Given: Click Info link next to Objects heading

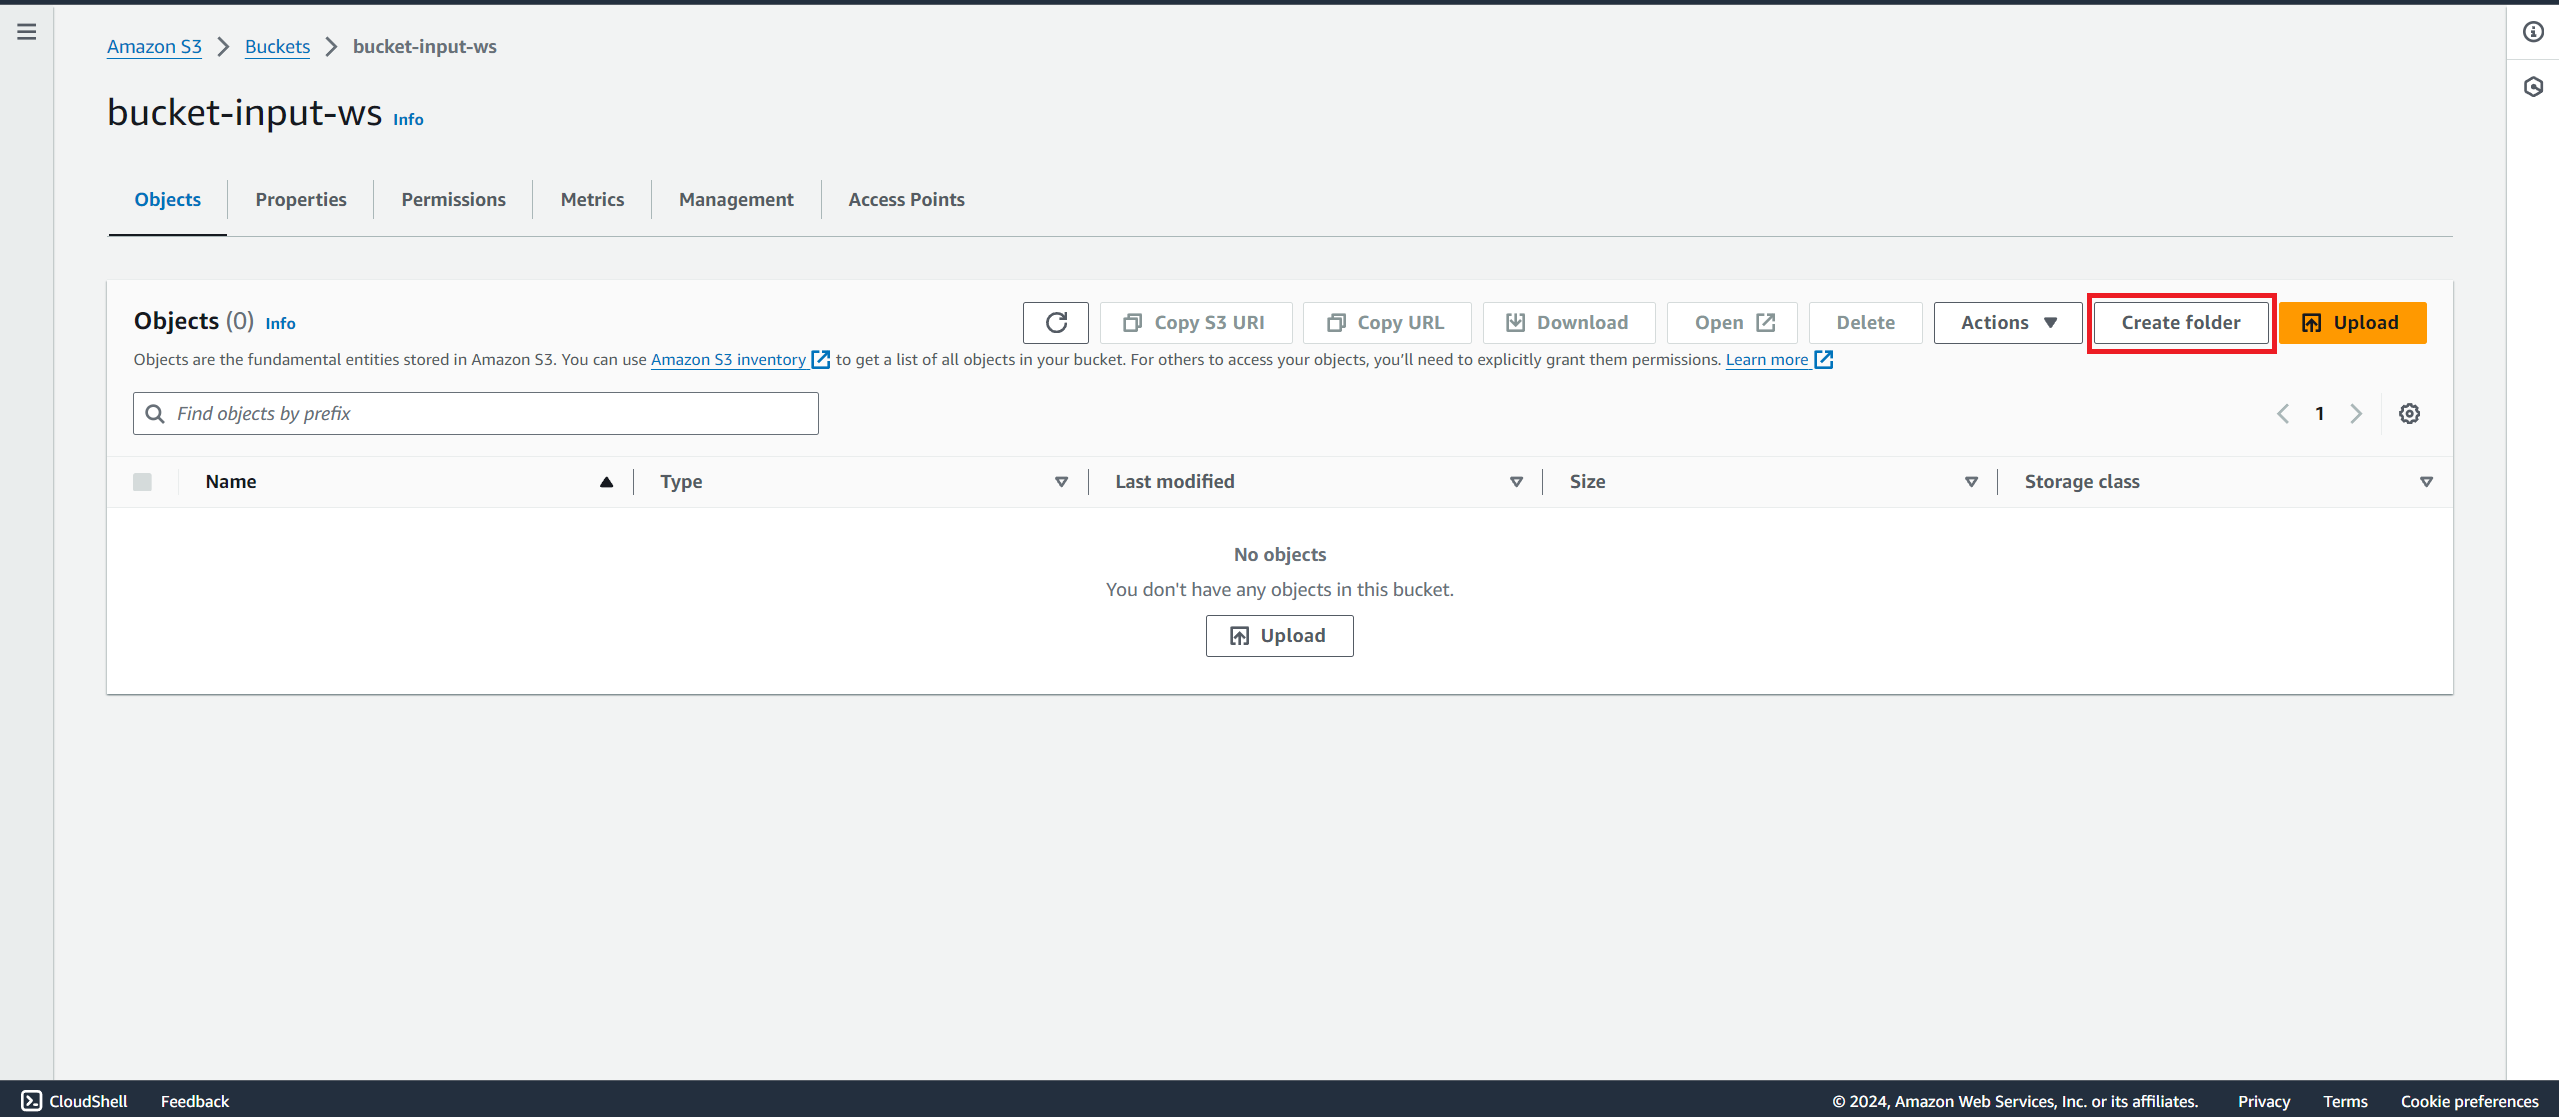Looking at the screenshot, I should (x=280, y=323).
